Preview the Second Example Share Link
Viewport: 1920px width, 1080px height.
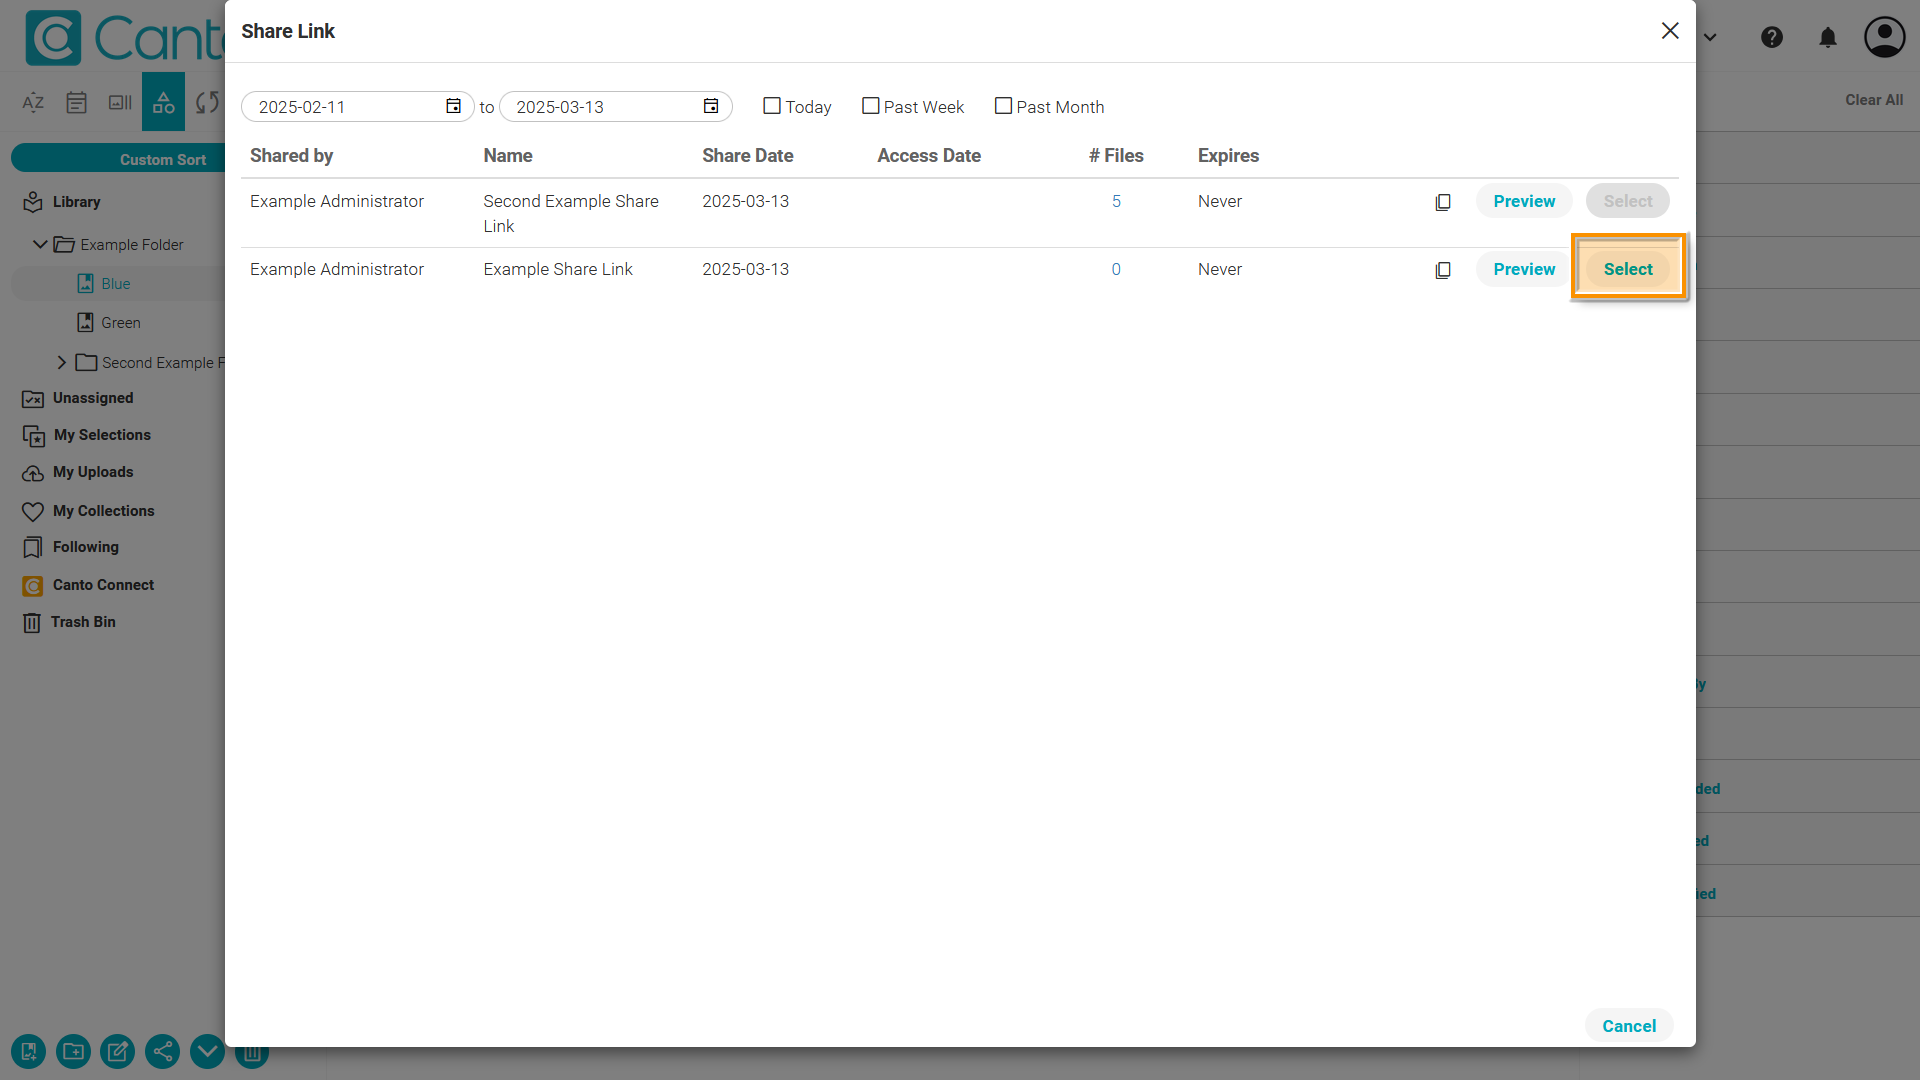(x=1524, y=201)
